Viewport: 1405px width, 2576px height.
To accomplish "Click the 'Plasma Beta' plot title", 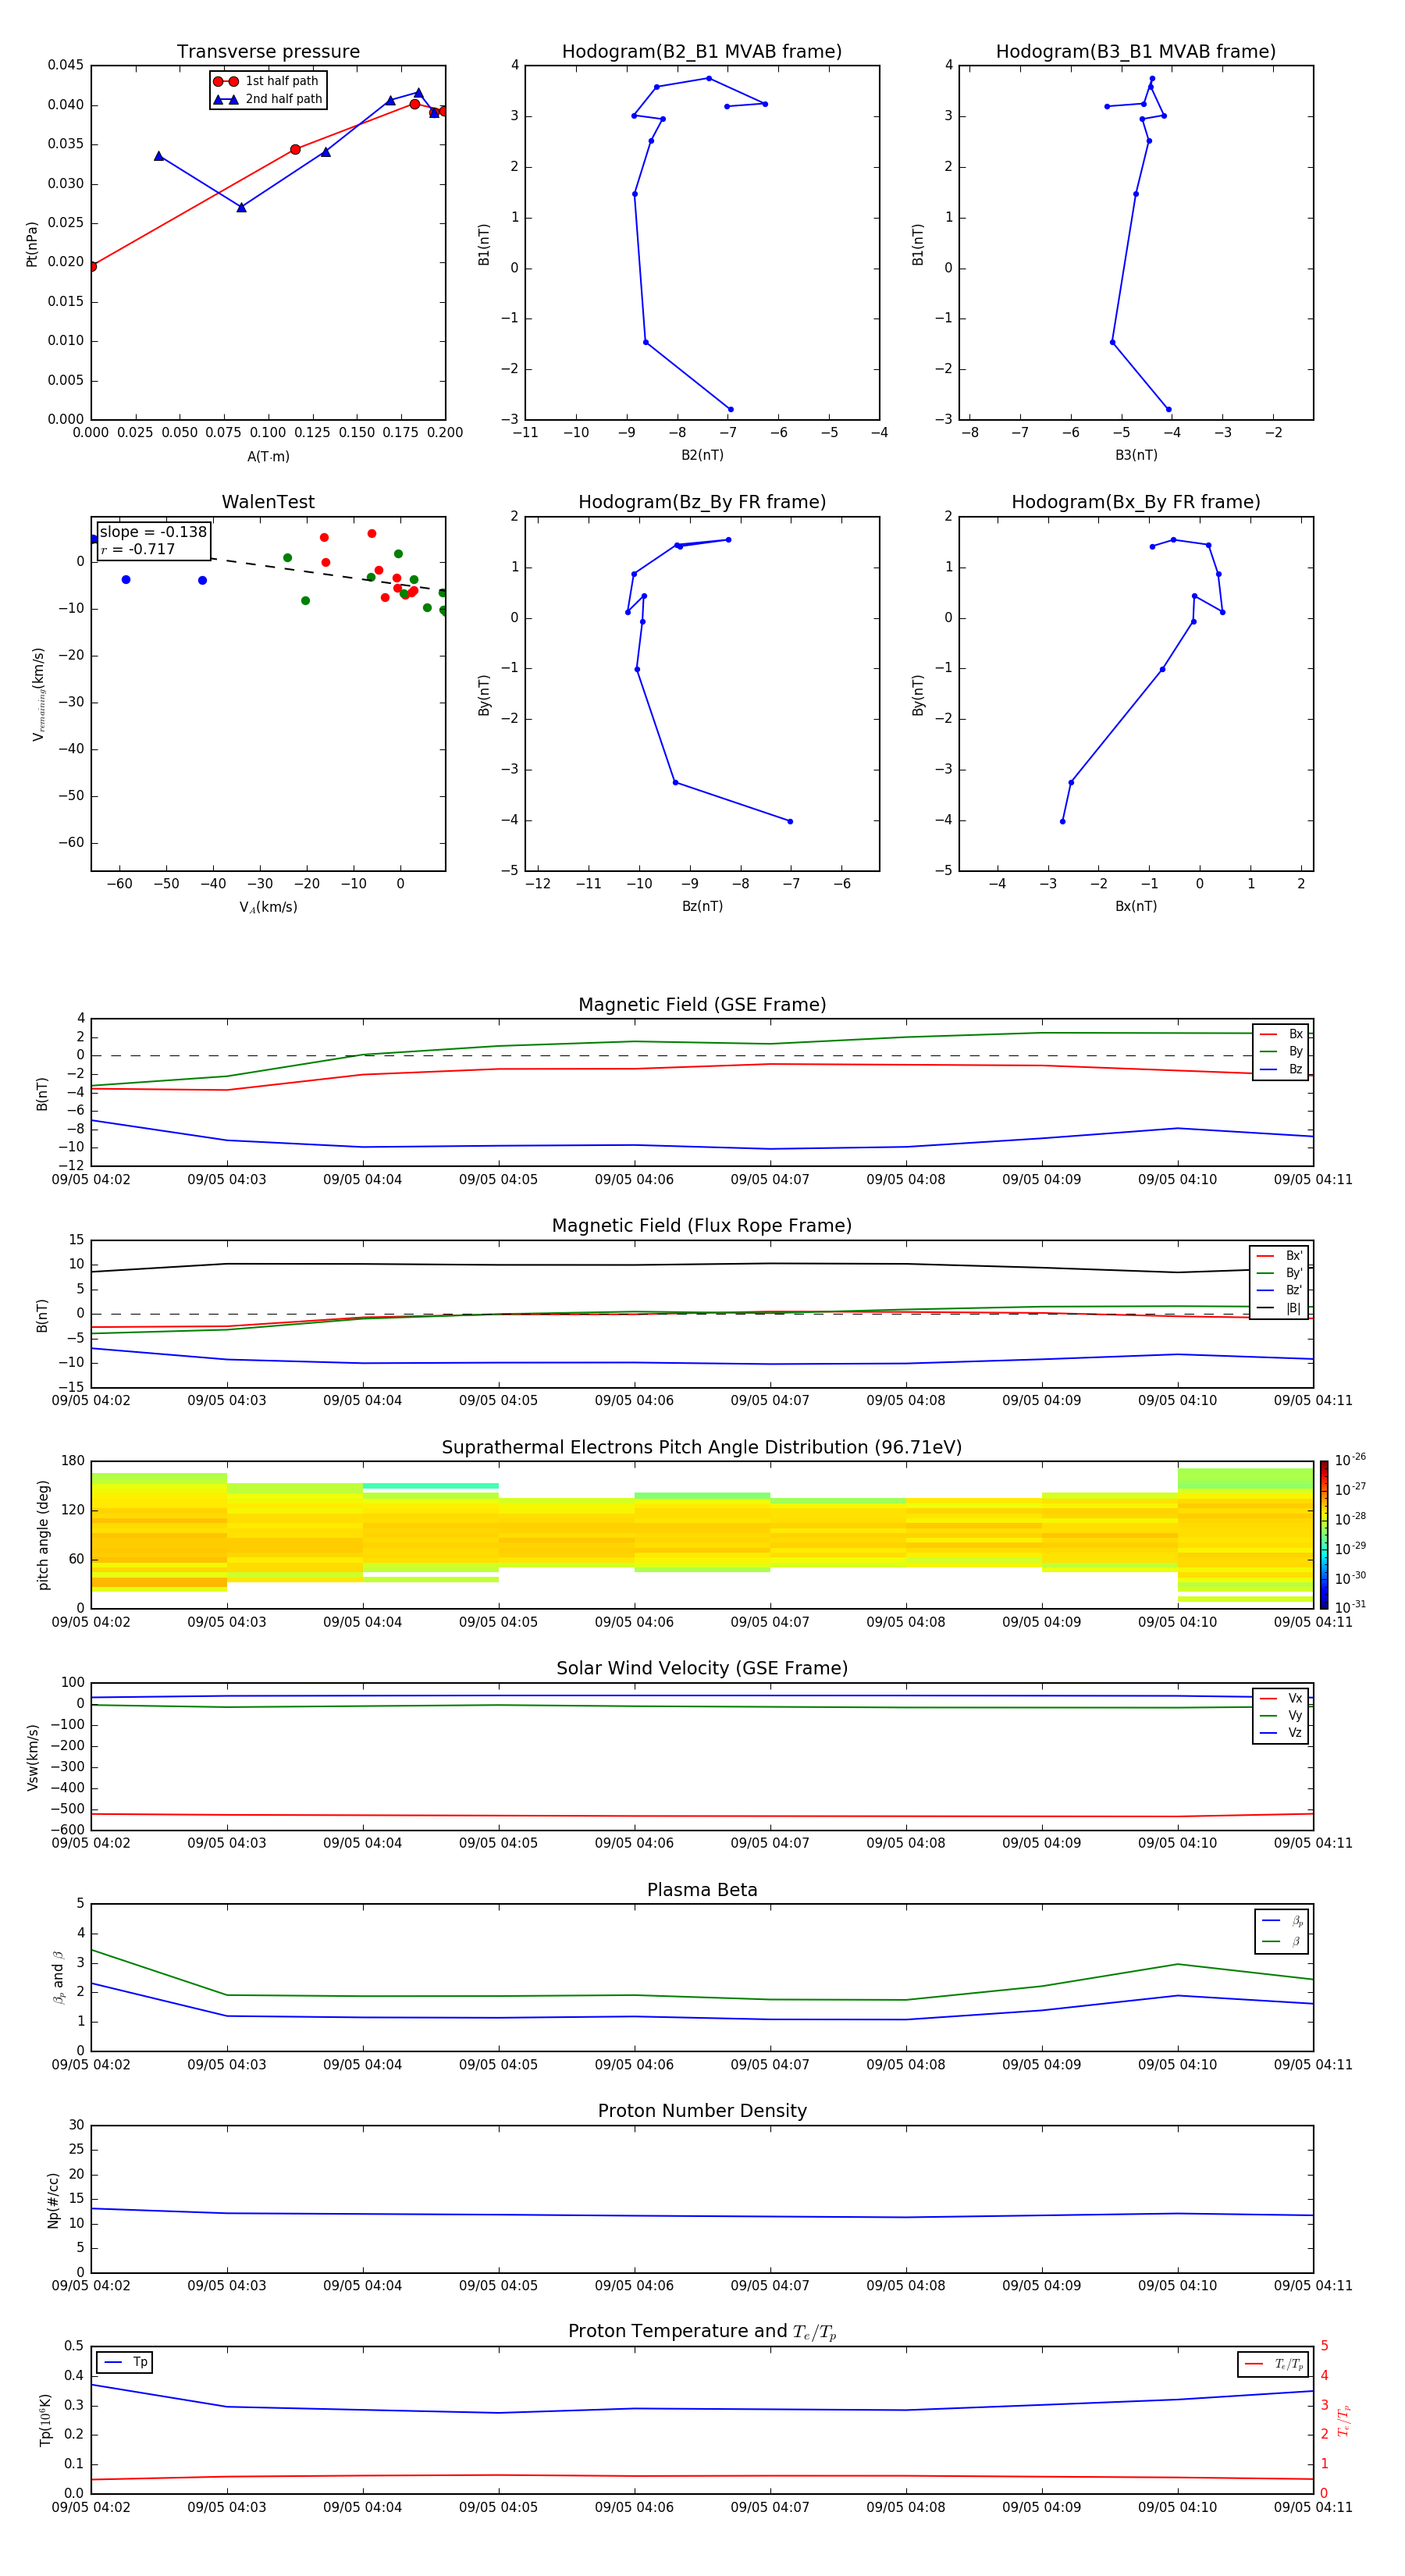I will (702, 1890).
